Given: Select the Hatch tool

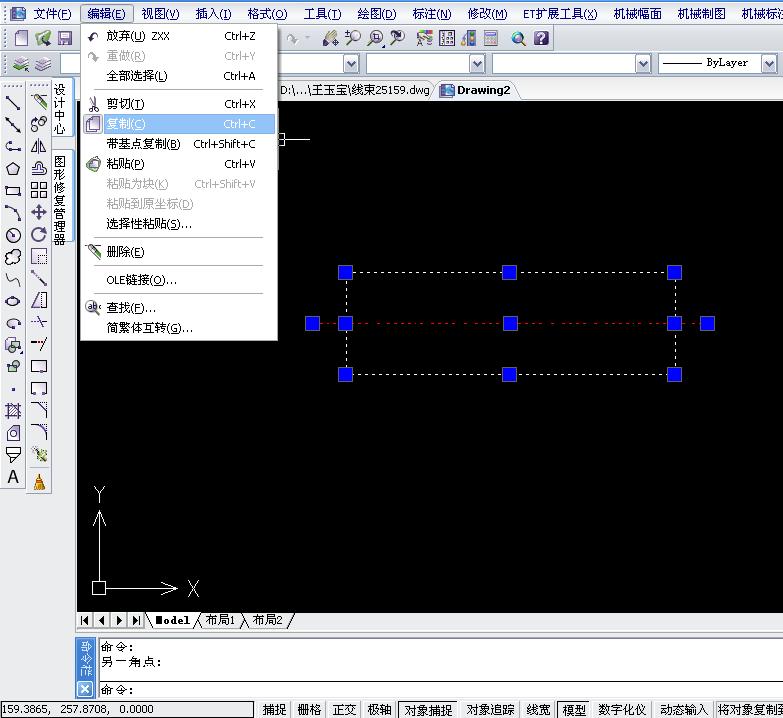Looking at the screenshot, I should tap(13, 411).
